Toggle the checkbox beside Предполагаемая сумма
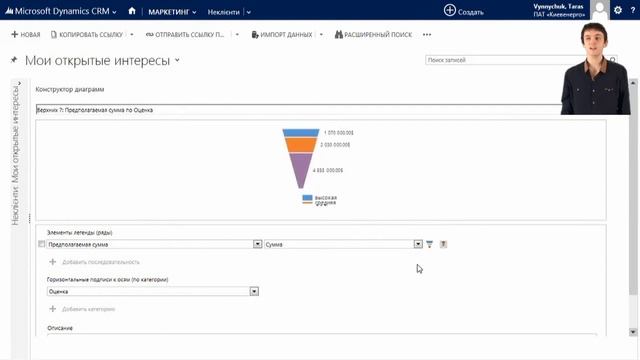 tap(42, 244)
